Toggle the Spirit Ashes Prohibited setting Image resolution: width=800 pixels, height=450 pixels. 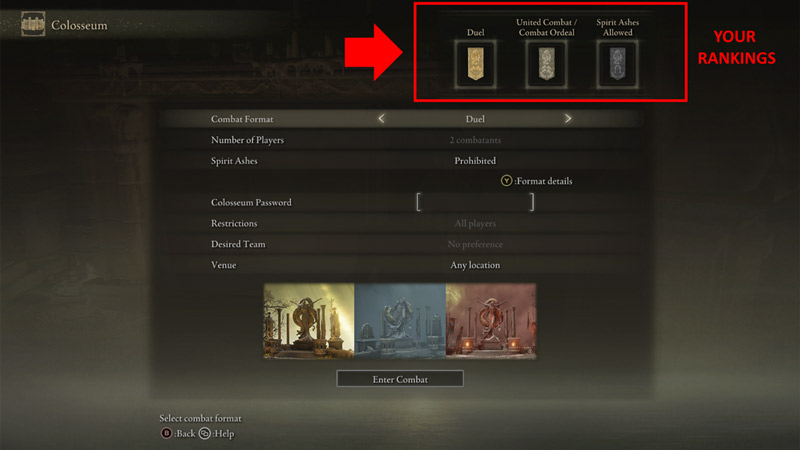[x=475, y=161]
